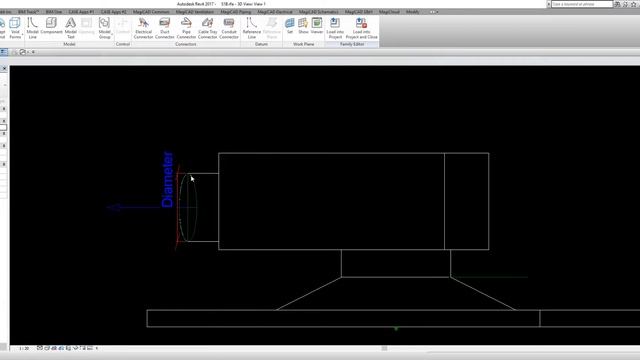Open the BIM Track tab
The width and height of the screenshot is (640, 360).
coord(29,12)
